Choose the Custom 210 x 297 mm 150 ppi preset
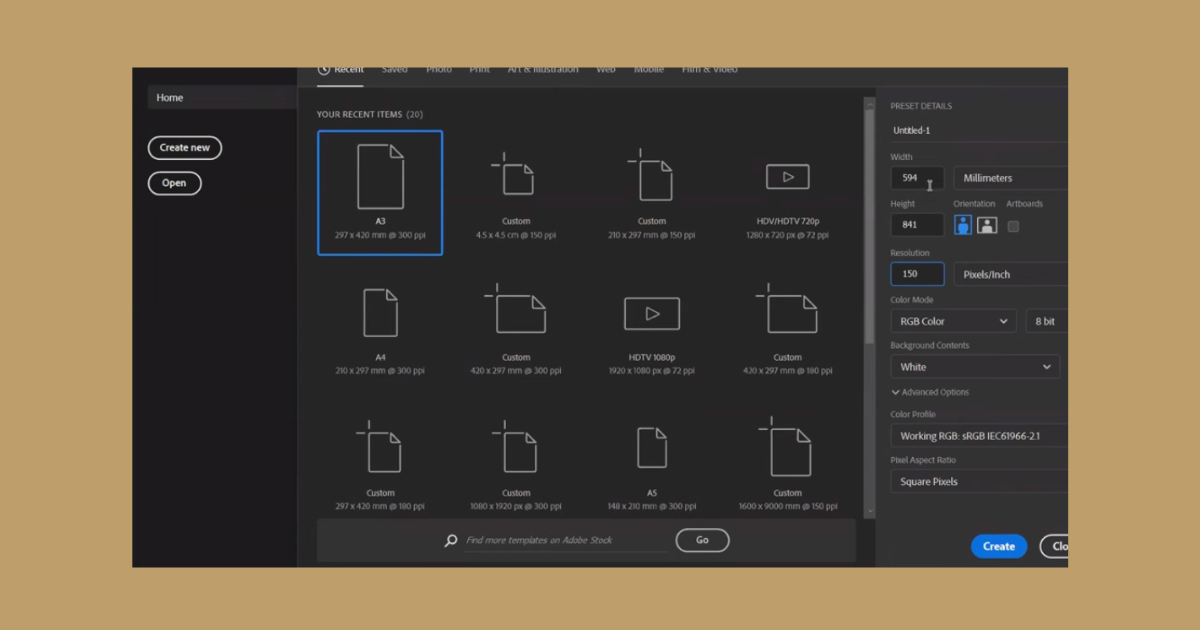This screenshot has height=630, width=1200. point(652,193)
